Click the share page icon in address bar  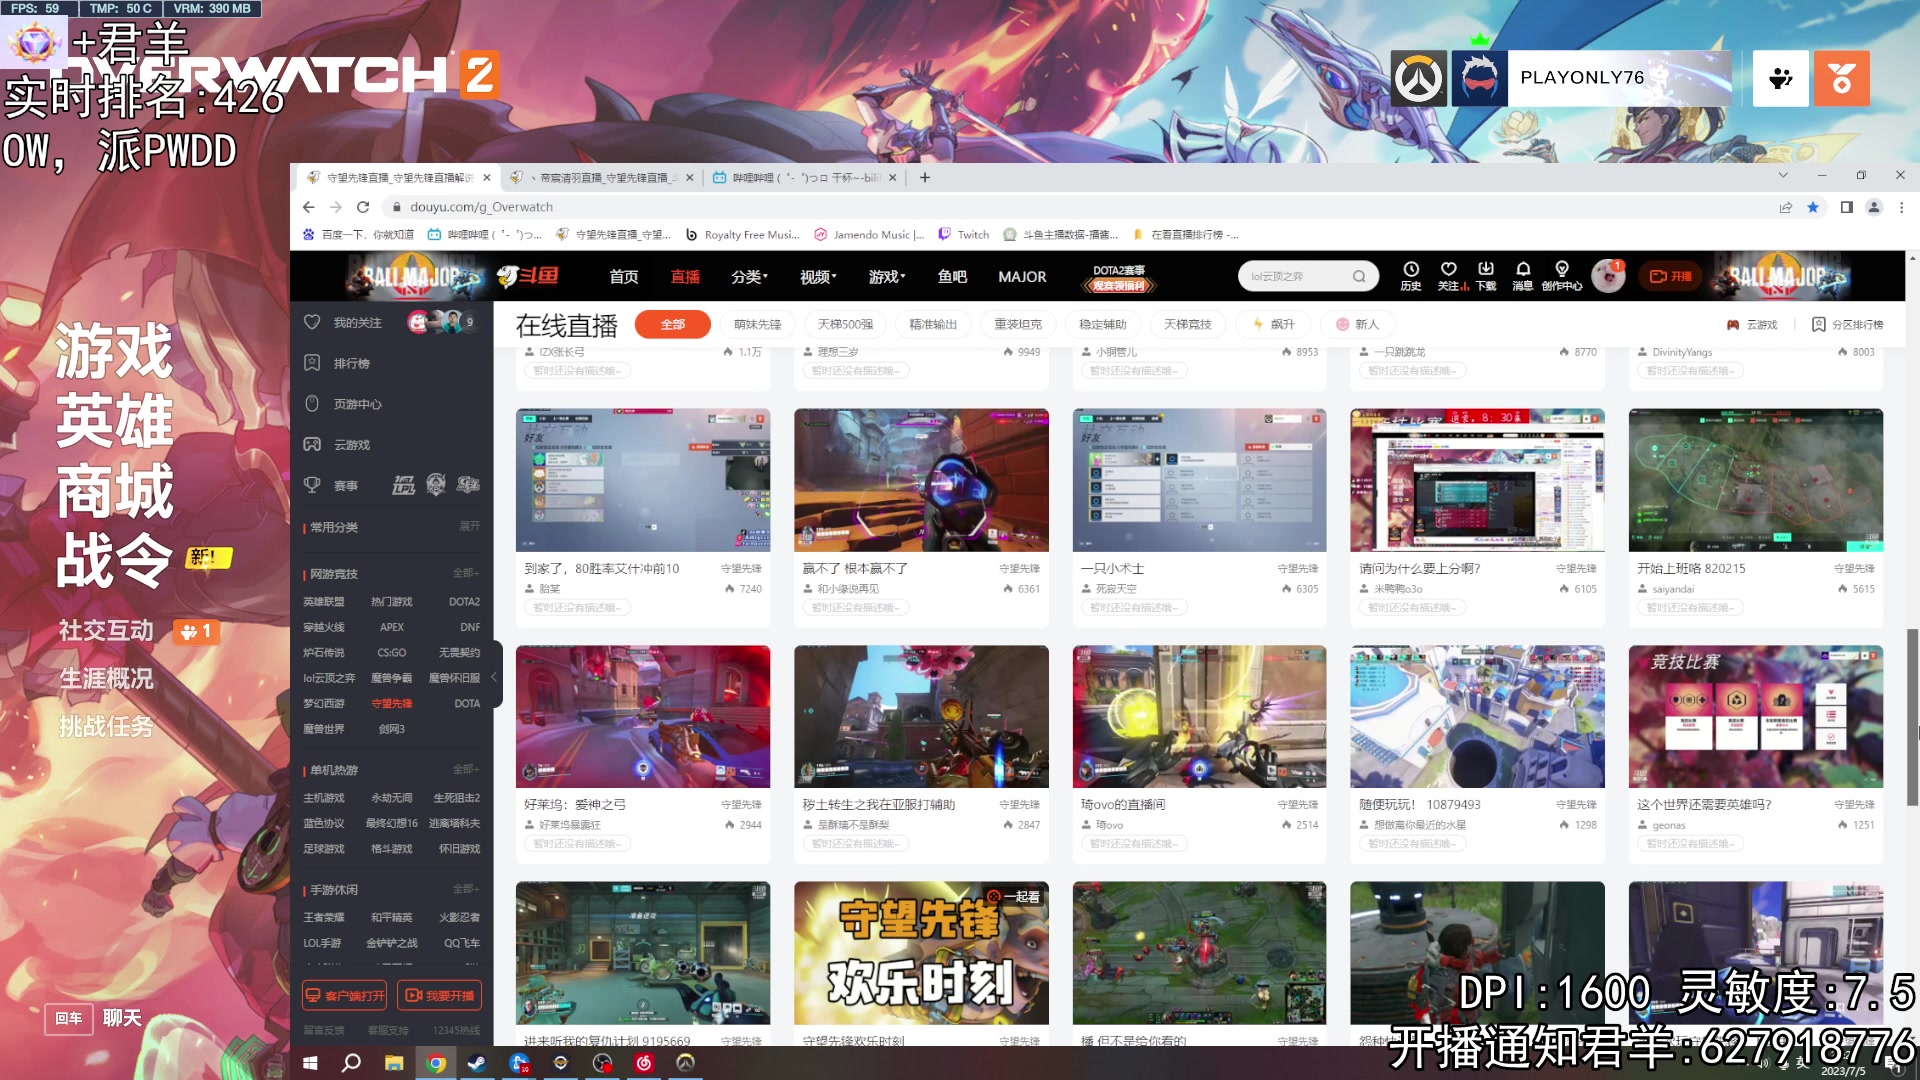1785,207
